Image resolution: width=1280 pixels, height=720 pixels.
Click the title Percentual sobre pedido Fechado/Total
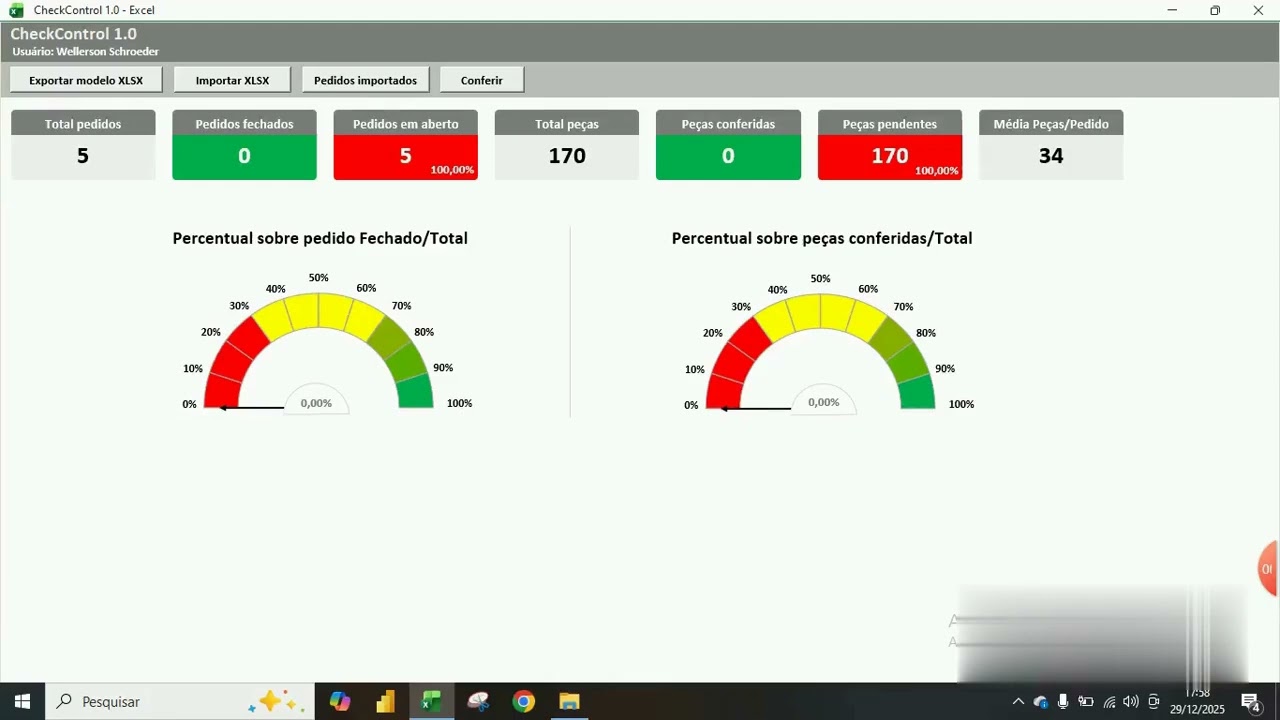pos(320,238)
